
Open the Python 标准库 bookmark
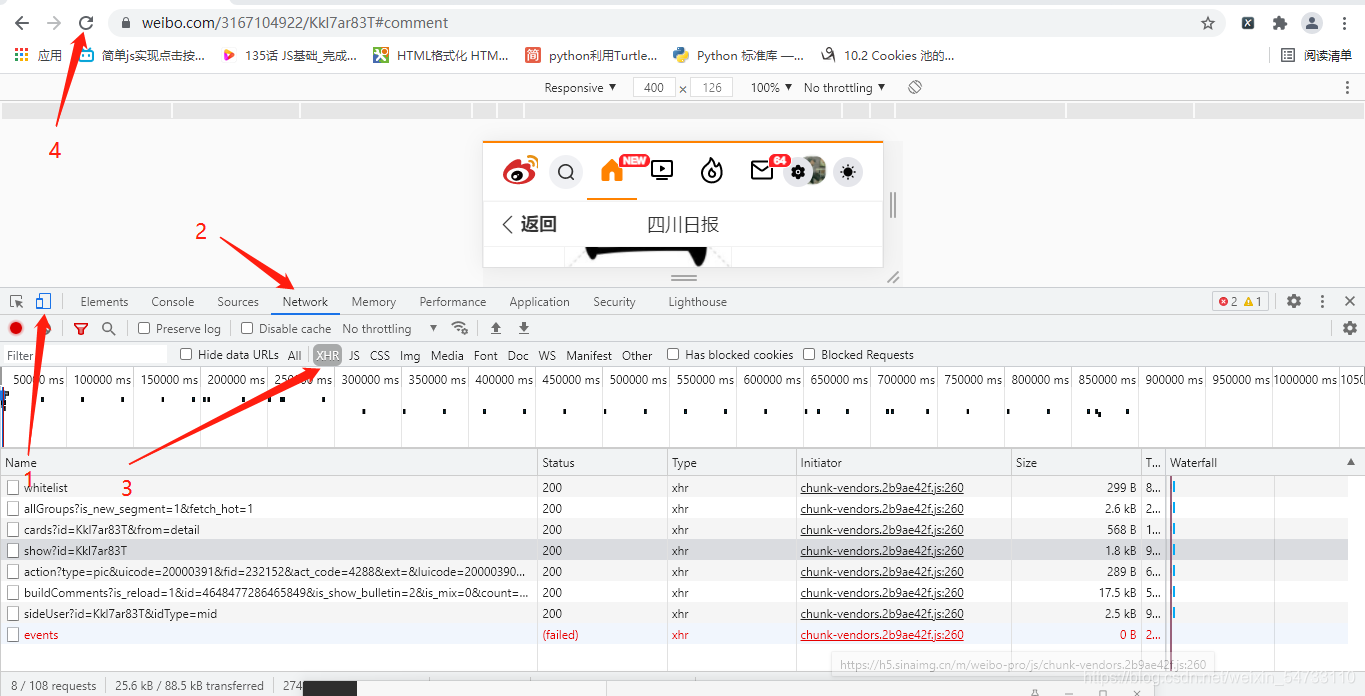click(739, 55)
